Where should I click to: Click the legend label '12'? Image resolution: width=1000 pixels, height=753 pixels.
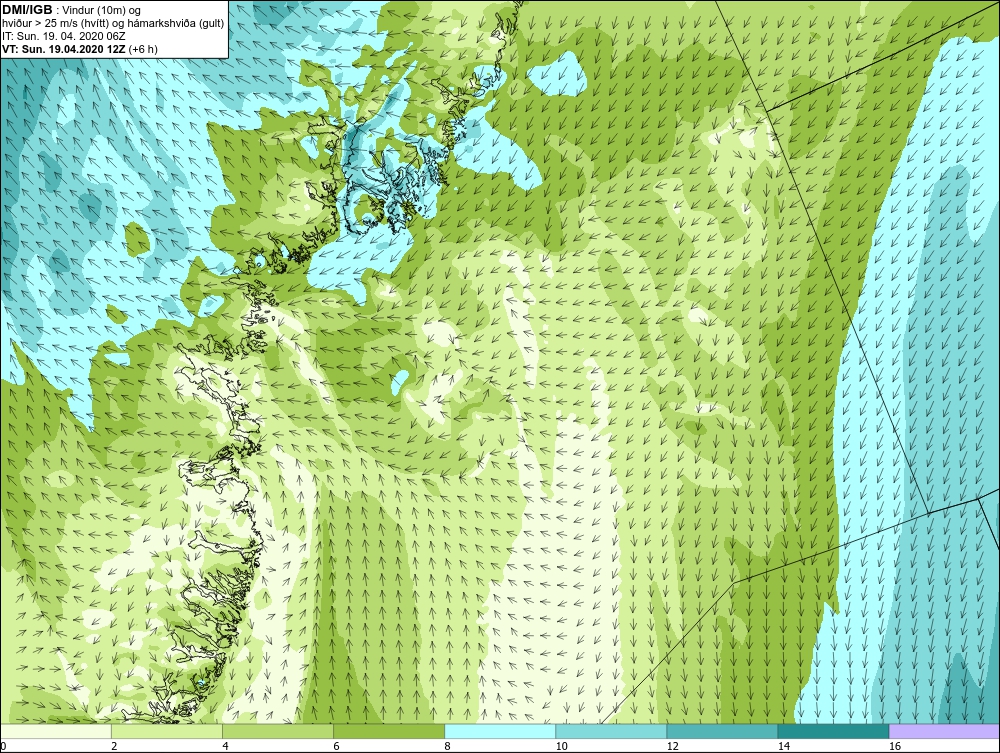click(672, 747)
